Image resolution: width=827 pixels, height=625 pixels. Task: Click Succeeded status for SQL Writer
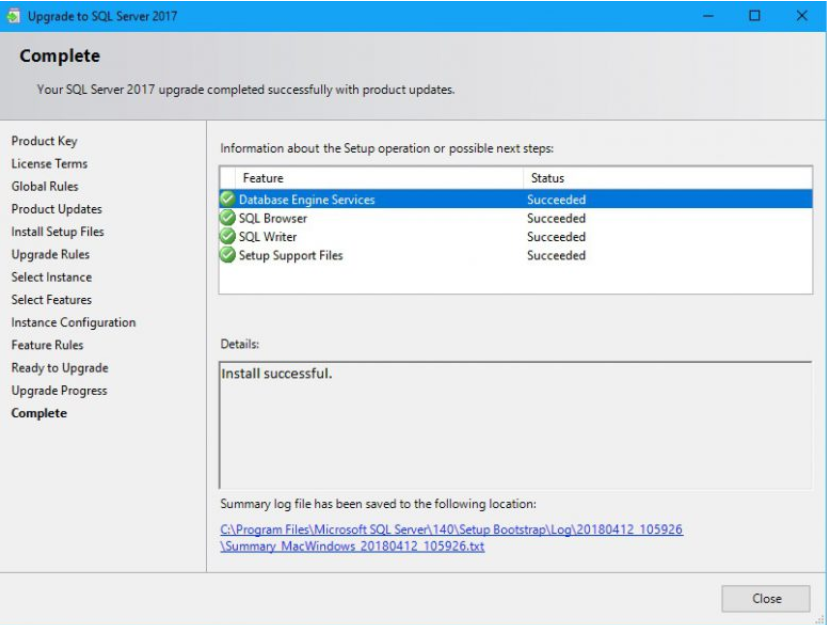[556, 236]
